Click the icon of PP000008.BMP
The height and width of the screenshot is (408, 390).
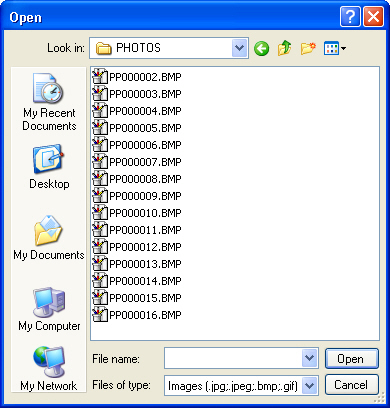tap(100, 179)
